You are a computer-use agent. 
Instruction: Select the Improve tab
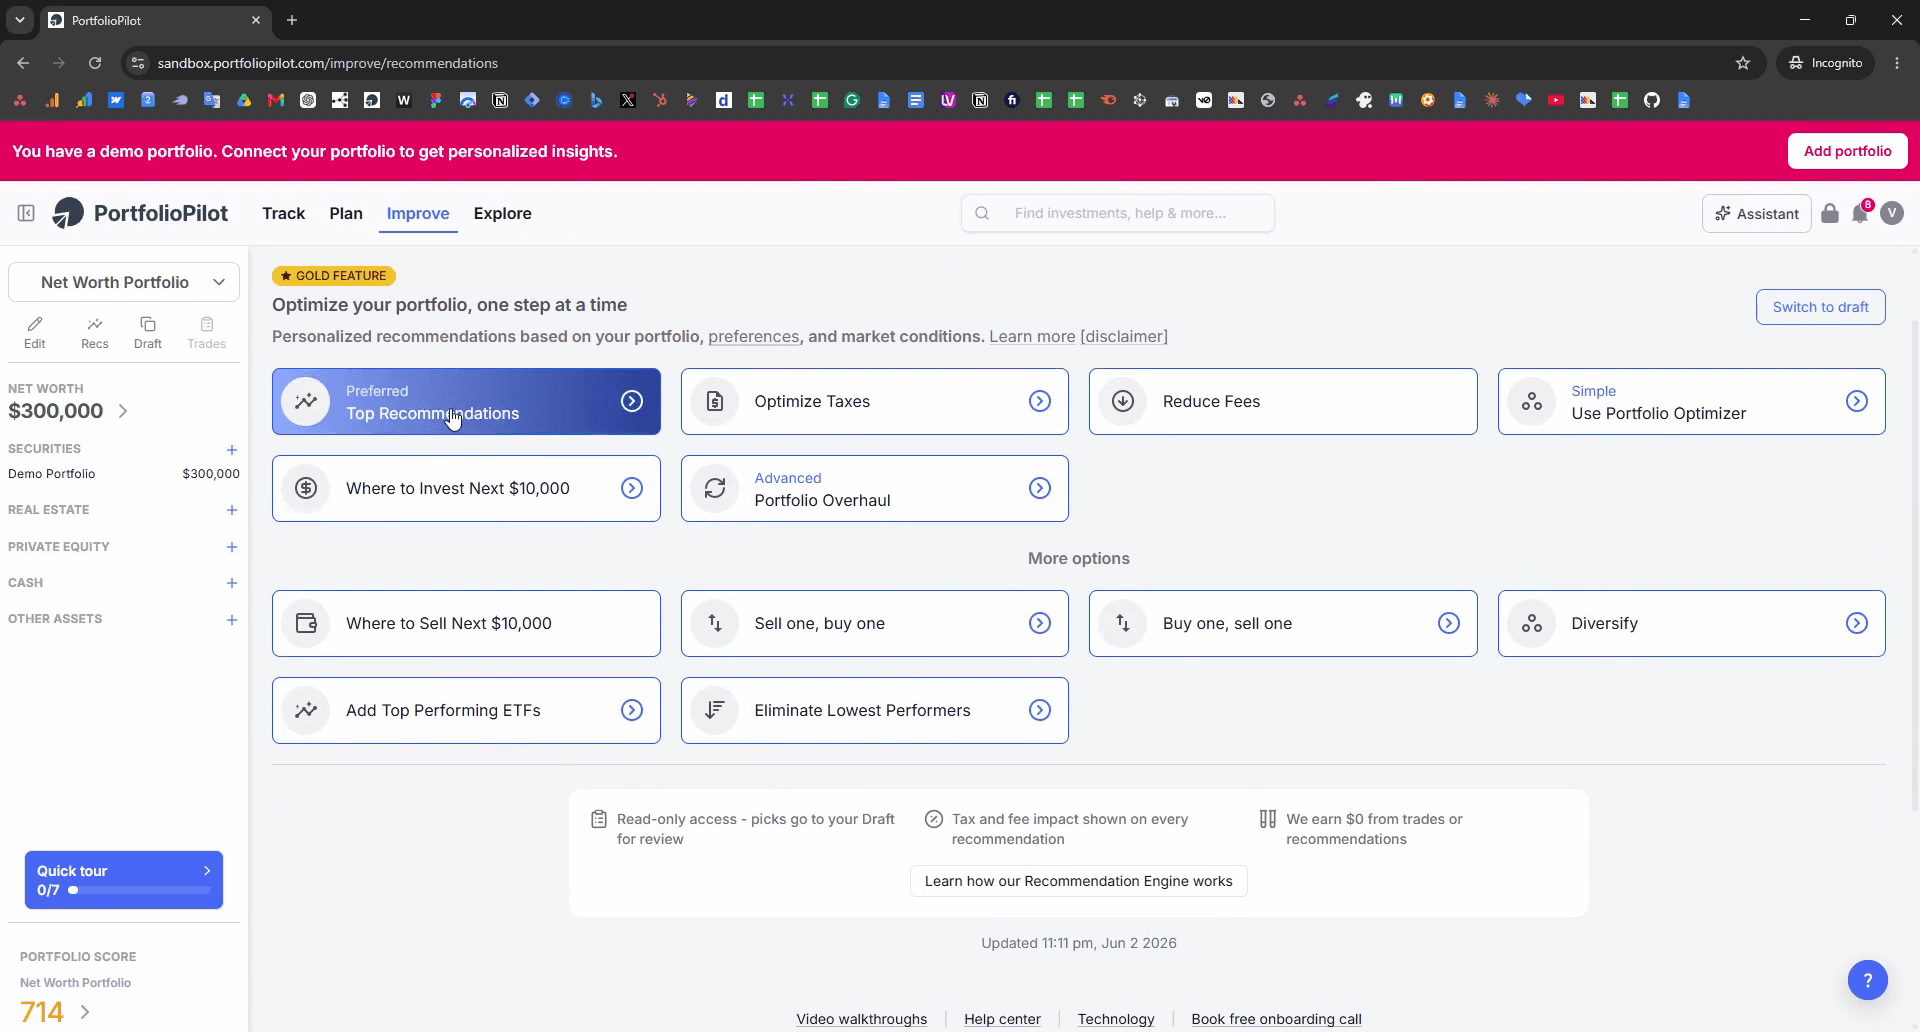[x=418, y=213]
